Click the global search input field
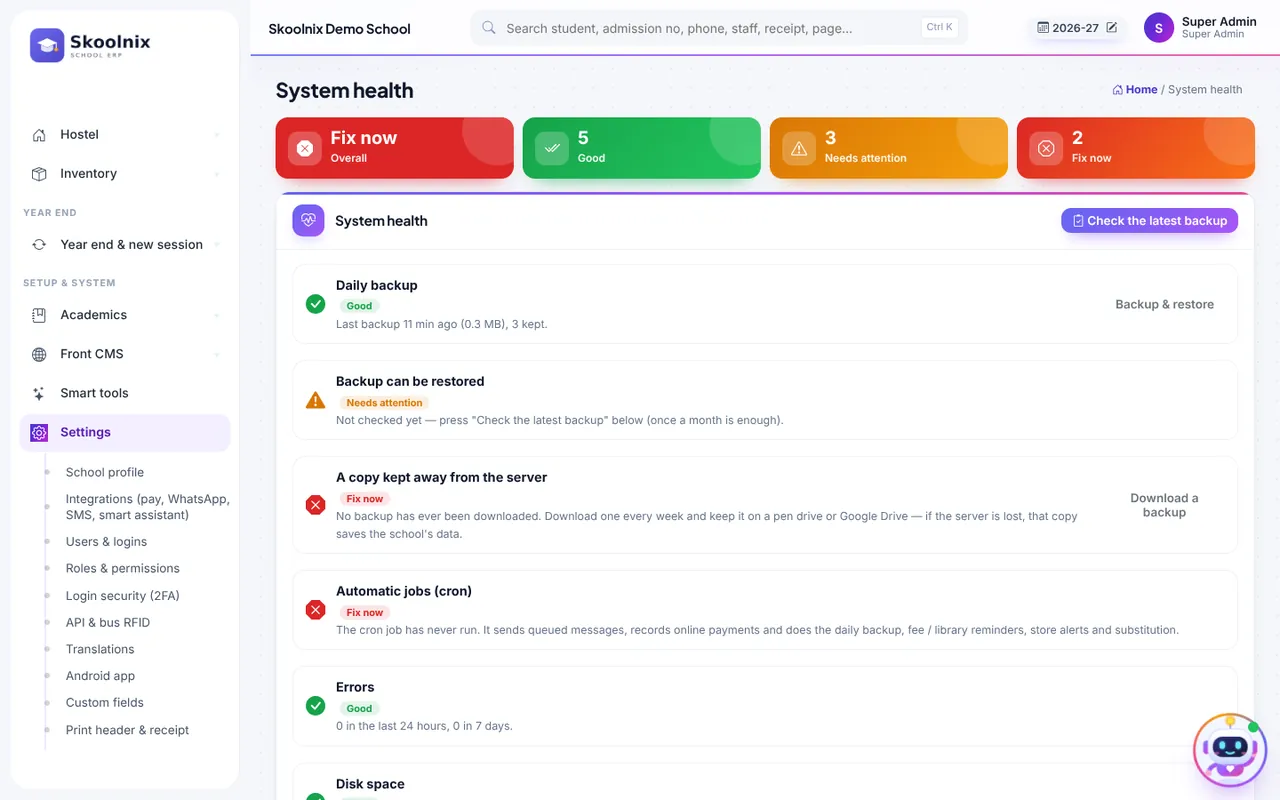This screenshot has height=800, width=1280. (719, 28)
